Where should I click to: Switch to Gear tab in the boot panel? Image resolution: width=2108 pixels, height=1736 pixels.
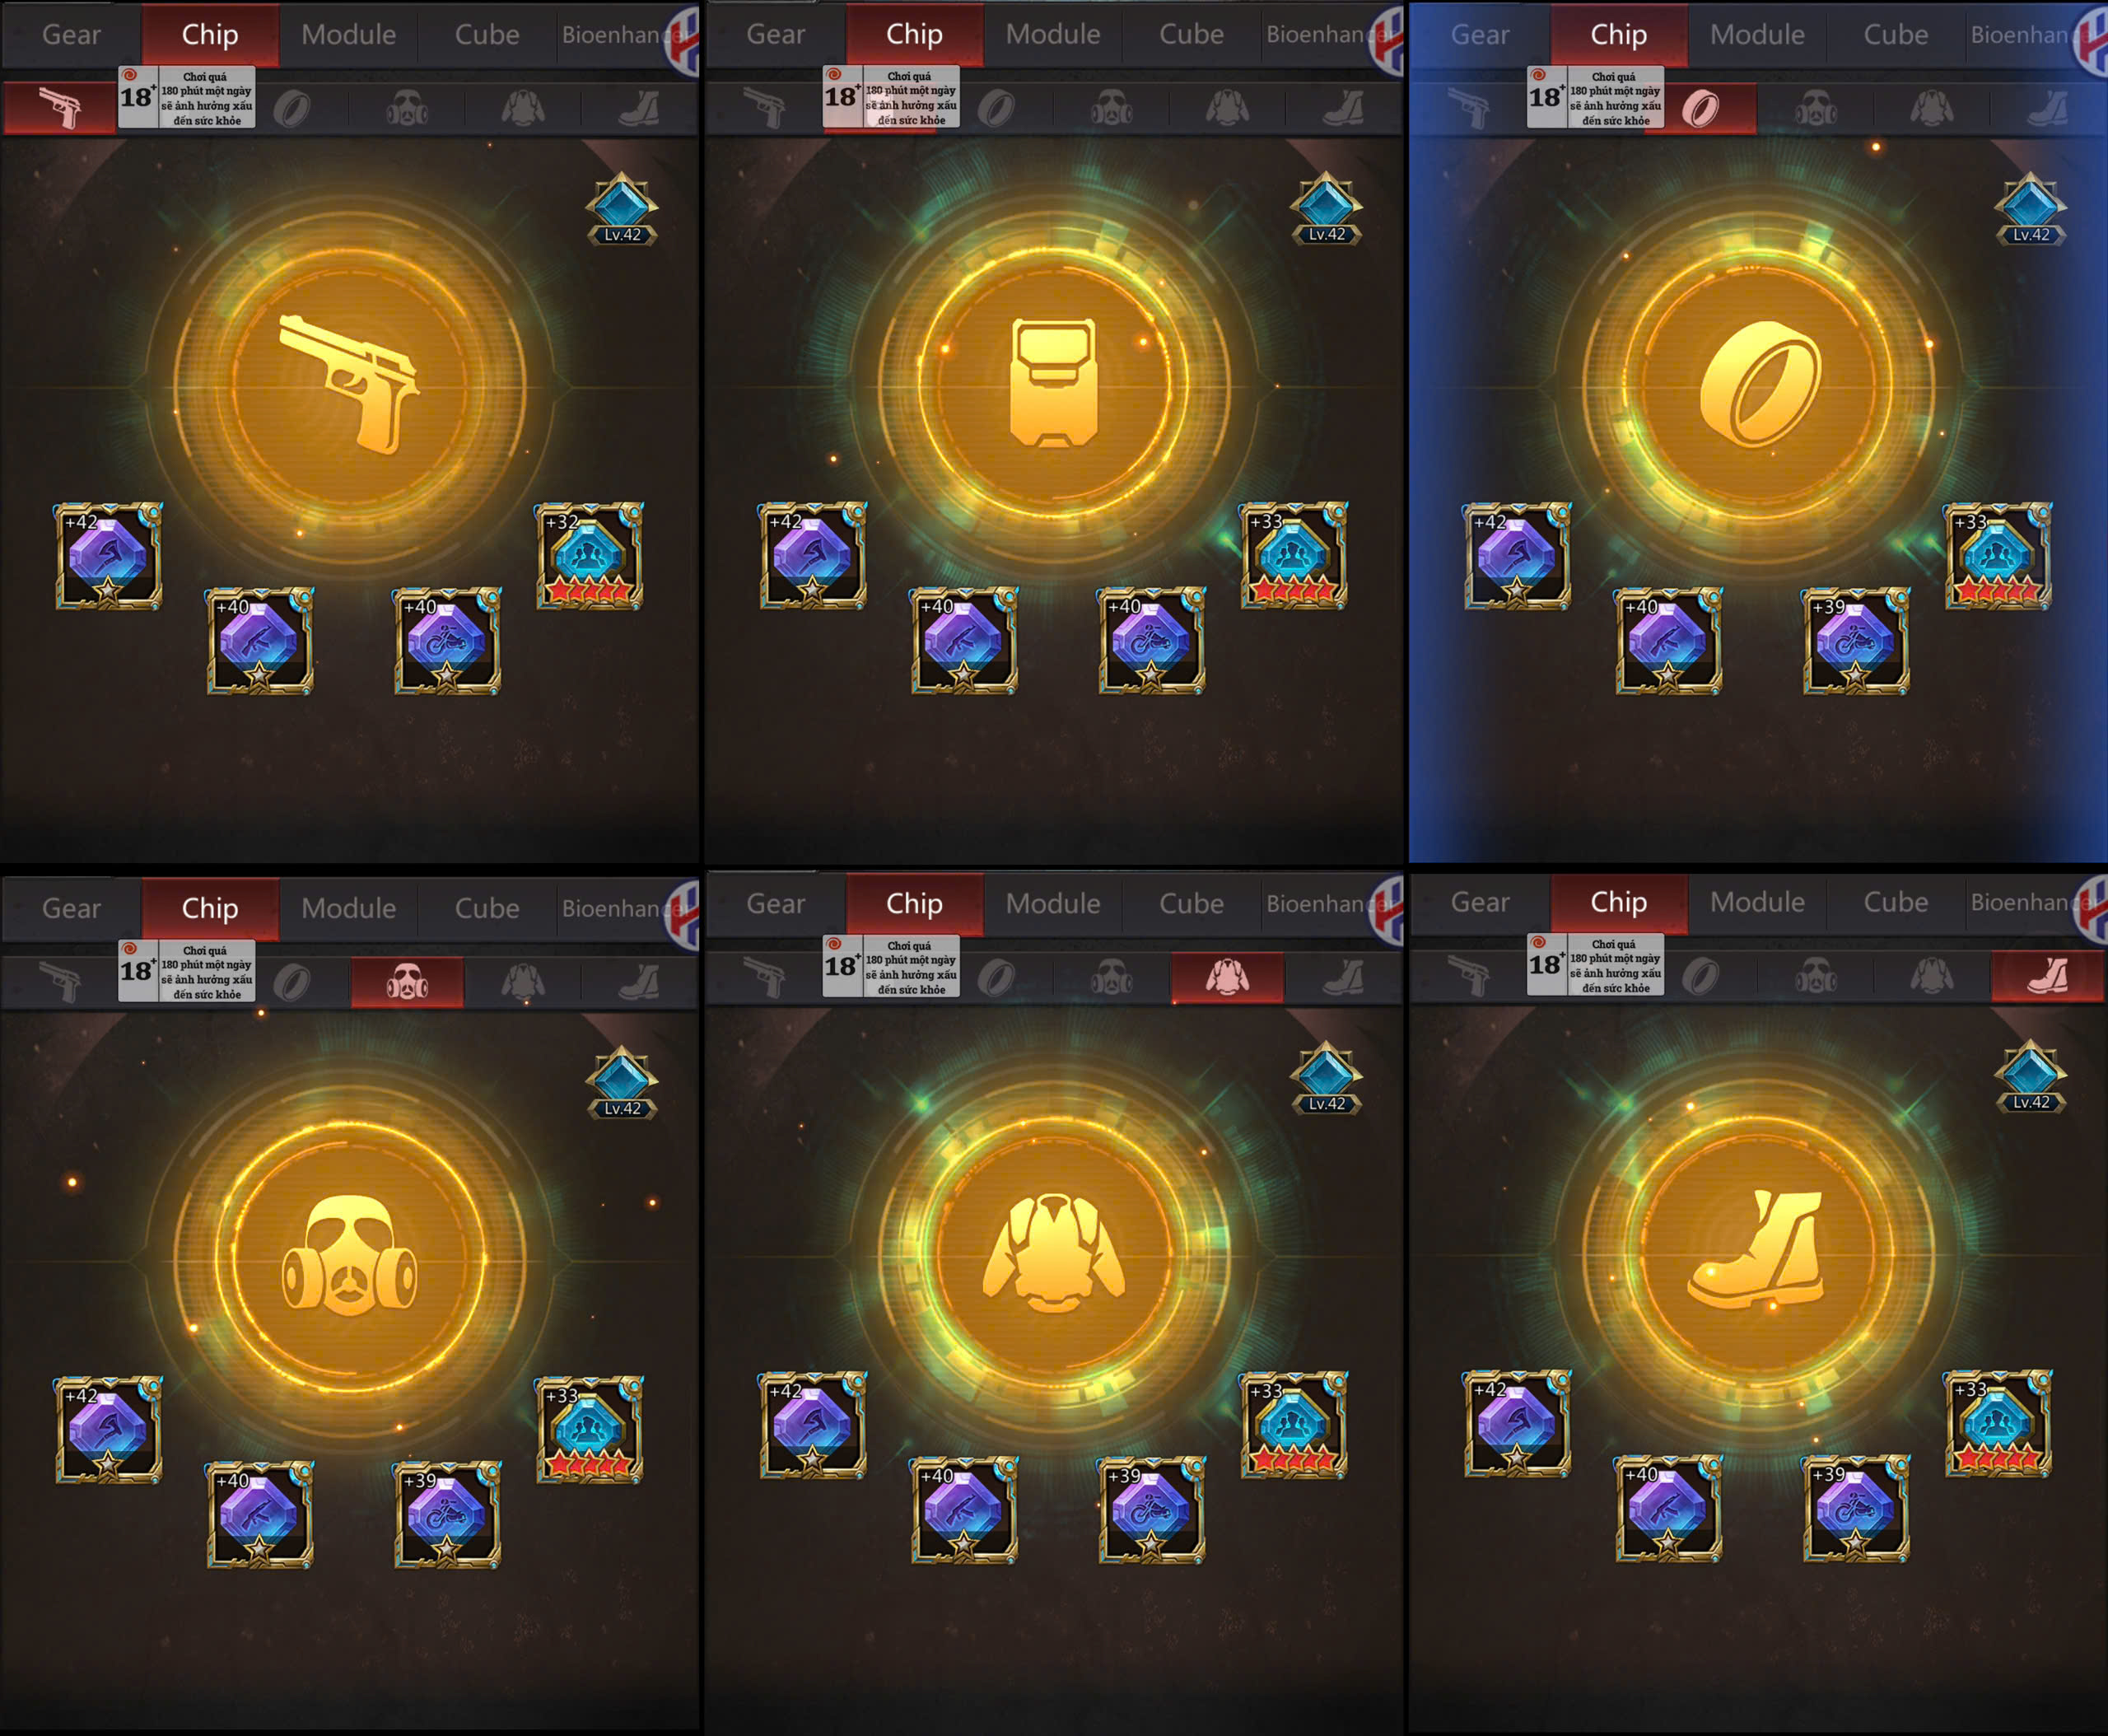(1480, 902)
